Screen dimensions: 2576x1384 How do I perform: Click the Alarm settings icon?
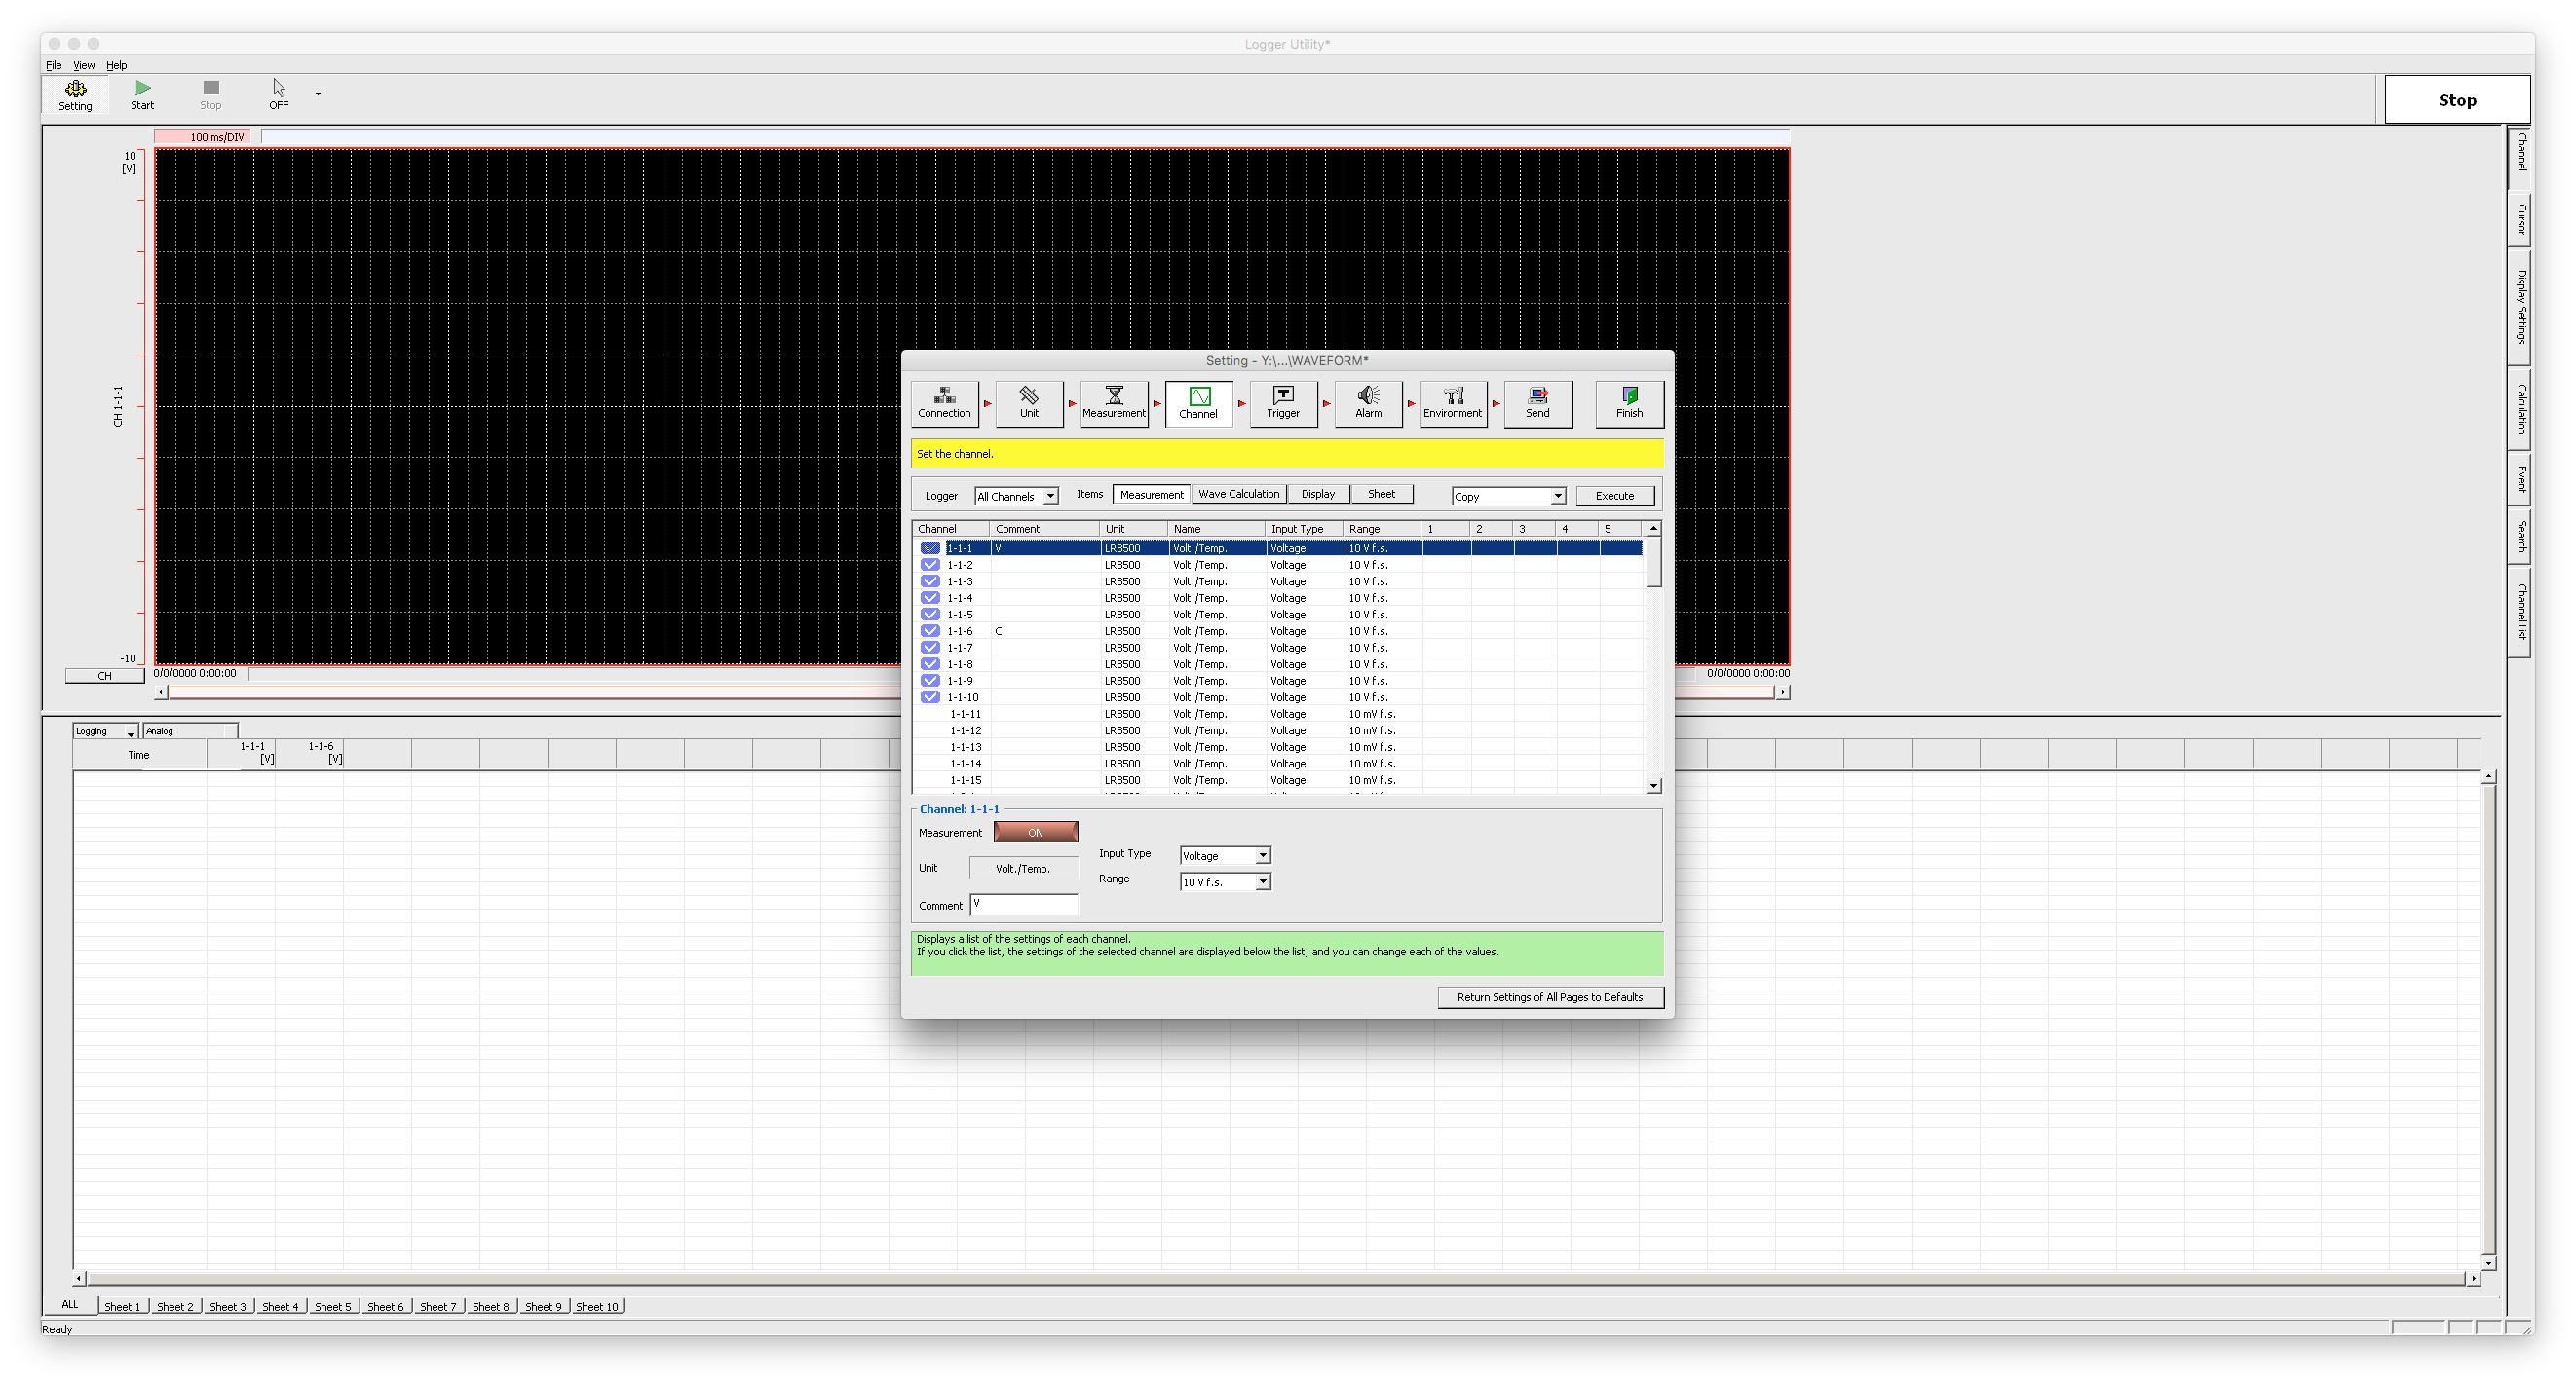1368,403
